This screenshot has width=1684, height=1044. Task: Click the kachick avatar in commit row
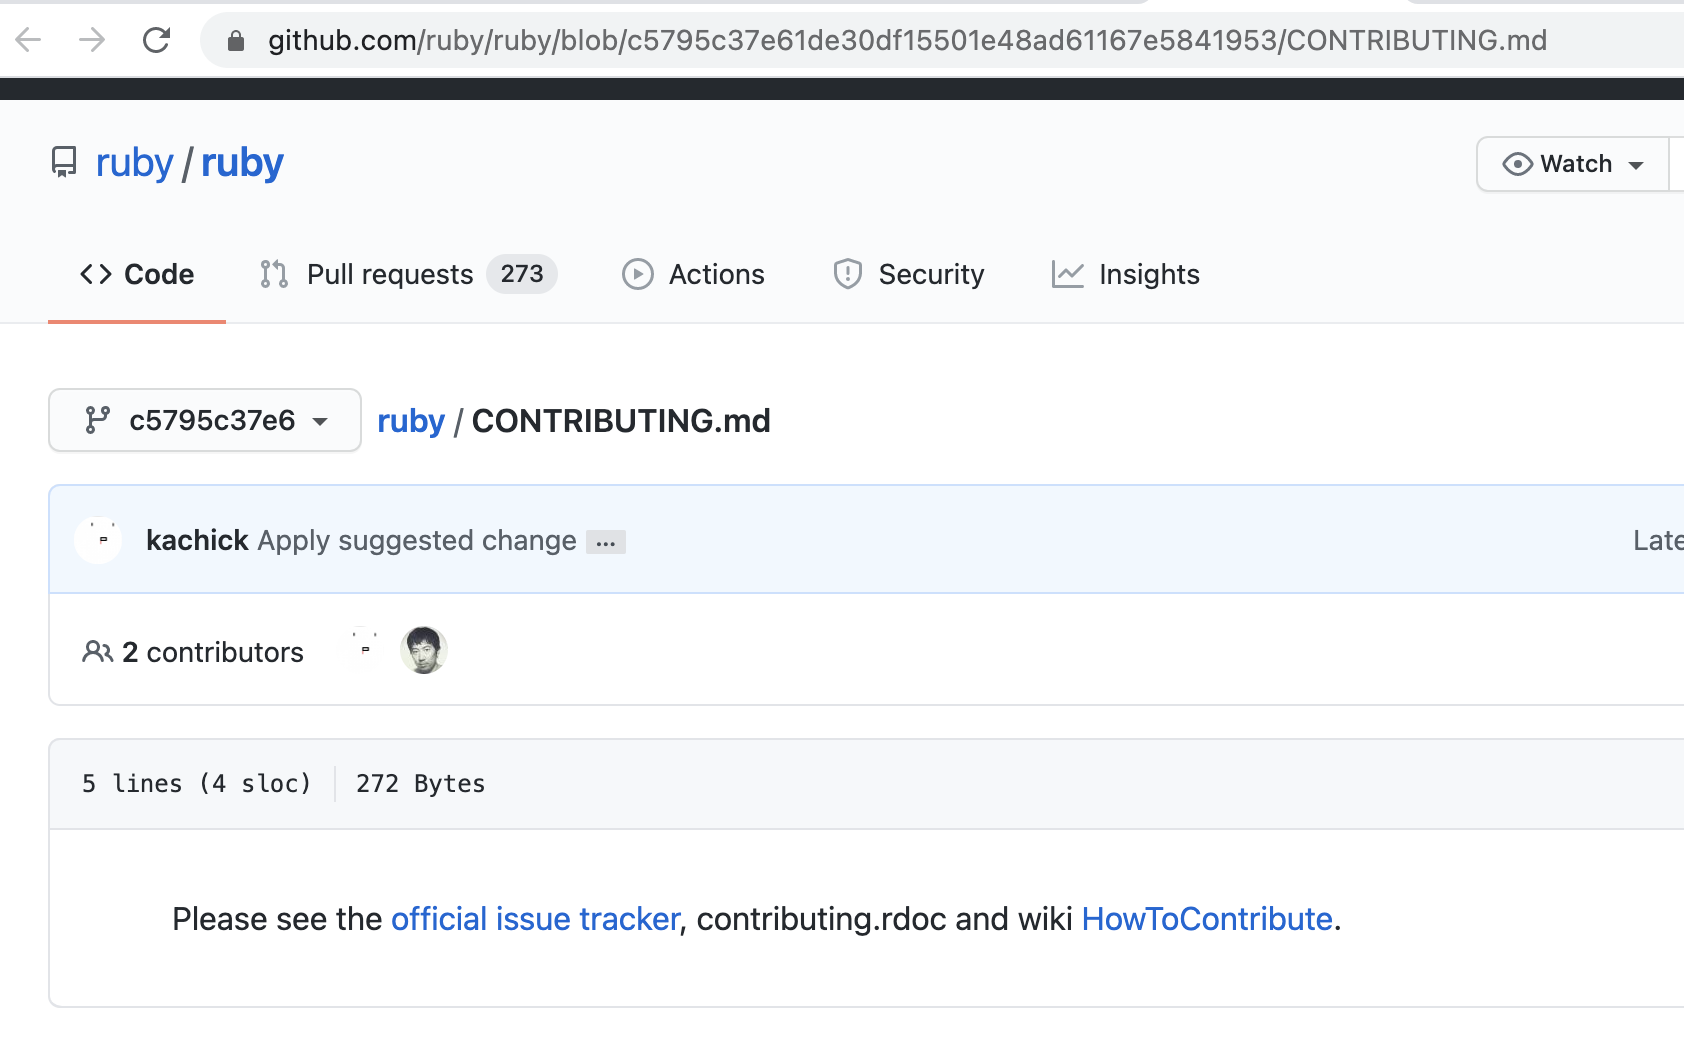pyautogui.click(x=98, y=540)
